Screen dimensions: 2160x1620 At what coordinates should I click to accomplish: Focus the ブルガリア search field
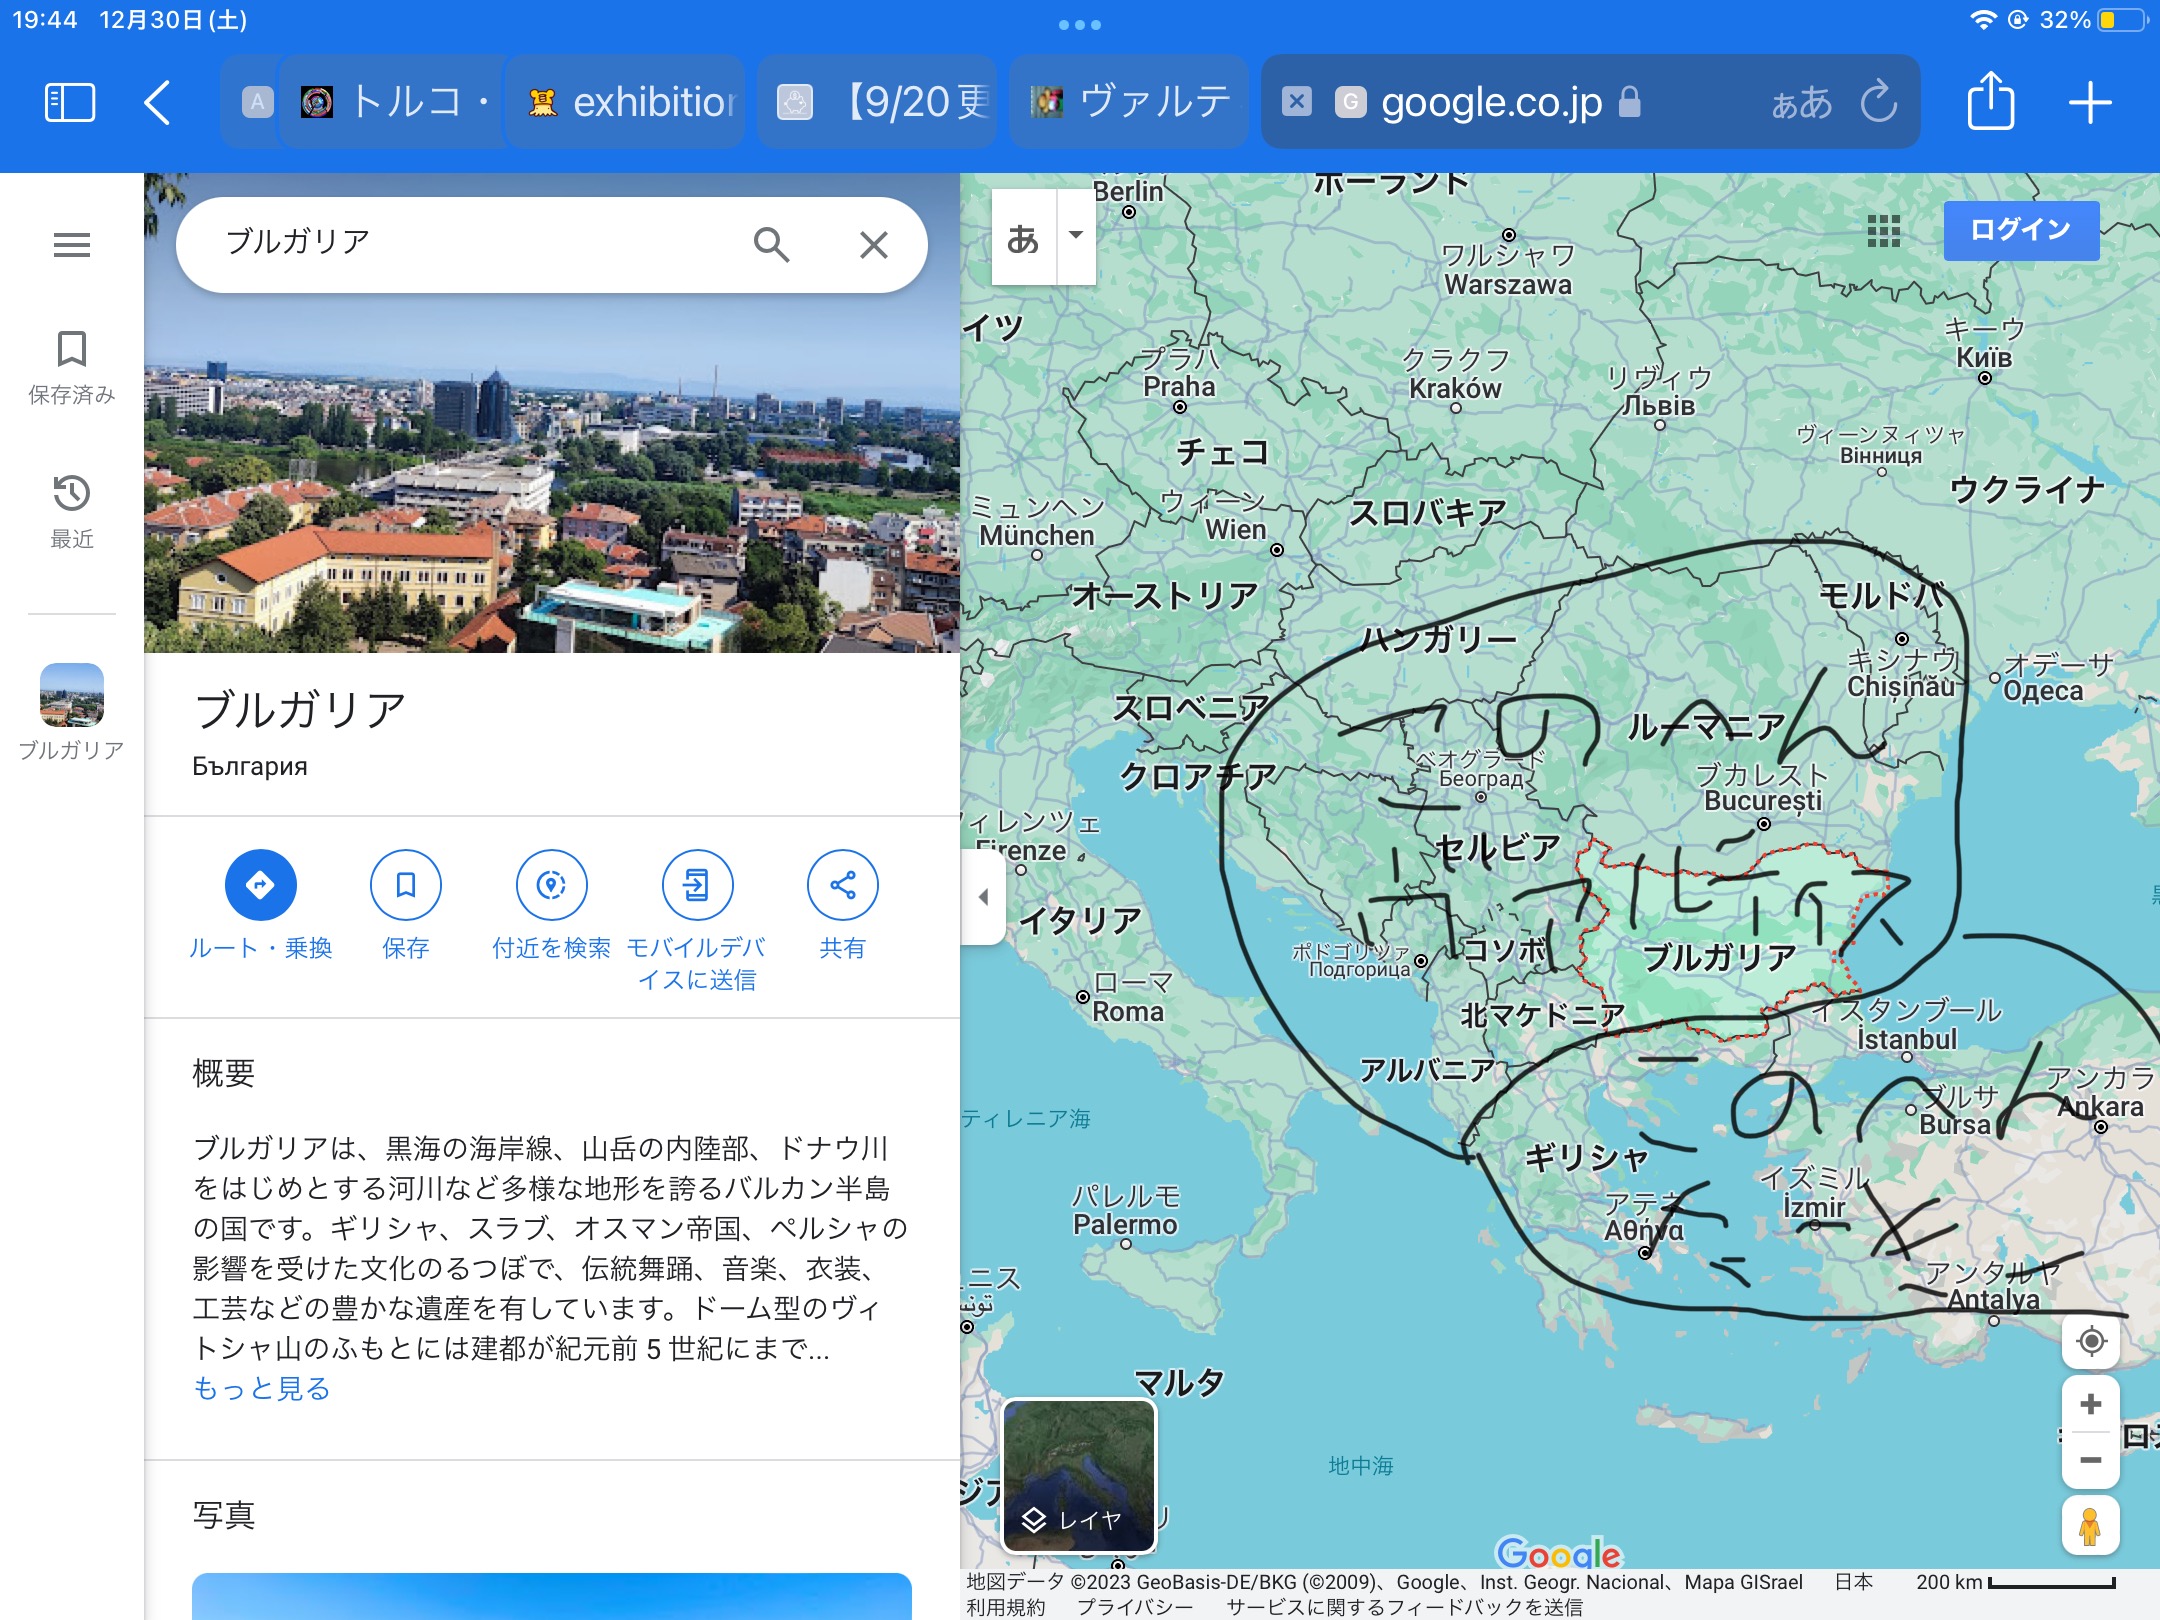pos(470,242)
